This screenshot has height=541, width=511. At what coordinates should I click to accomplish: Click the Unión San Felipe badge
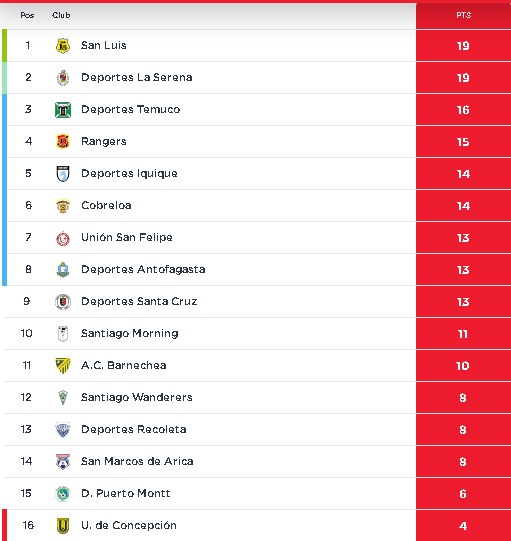(x=63, y=238)
